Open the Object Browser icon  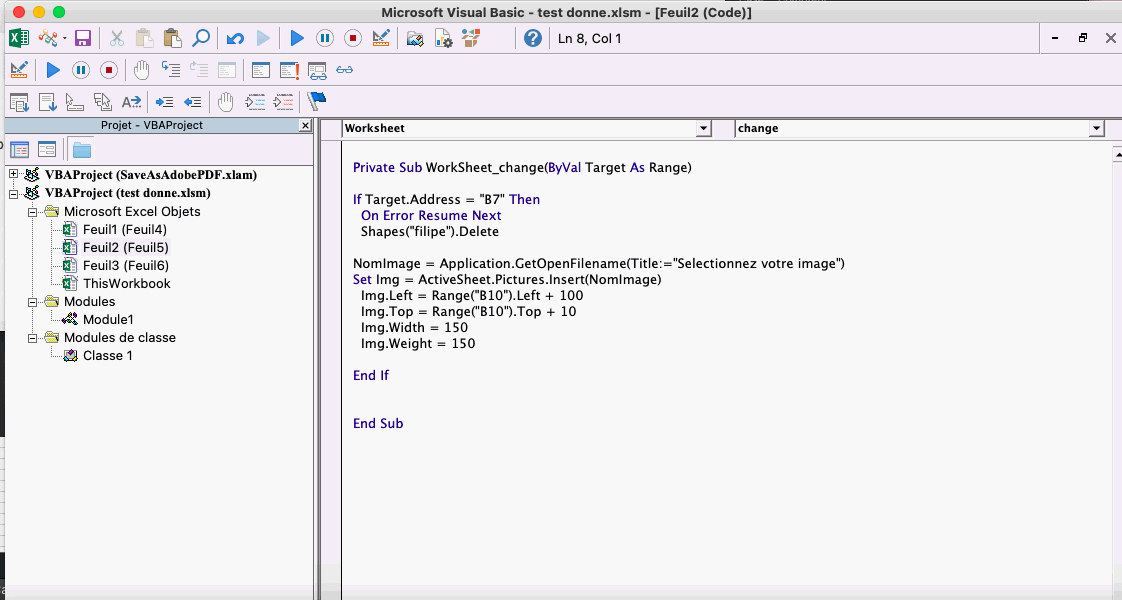click(x=471, y=38)
